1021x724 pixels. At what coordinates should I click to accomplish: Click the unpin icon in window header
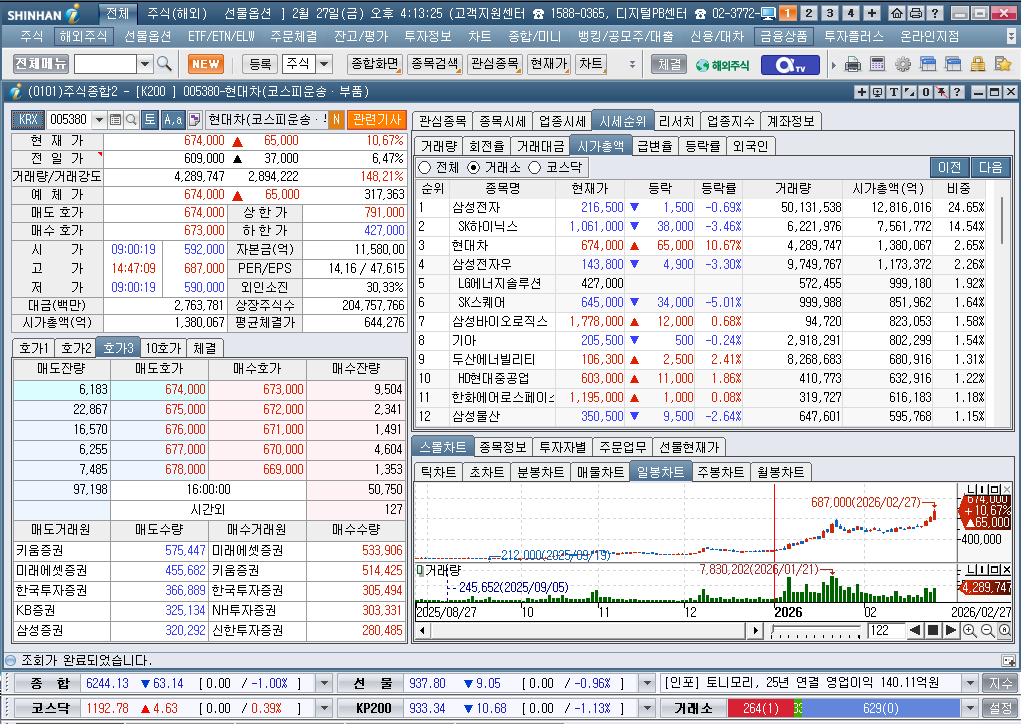click(942, 92)
